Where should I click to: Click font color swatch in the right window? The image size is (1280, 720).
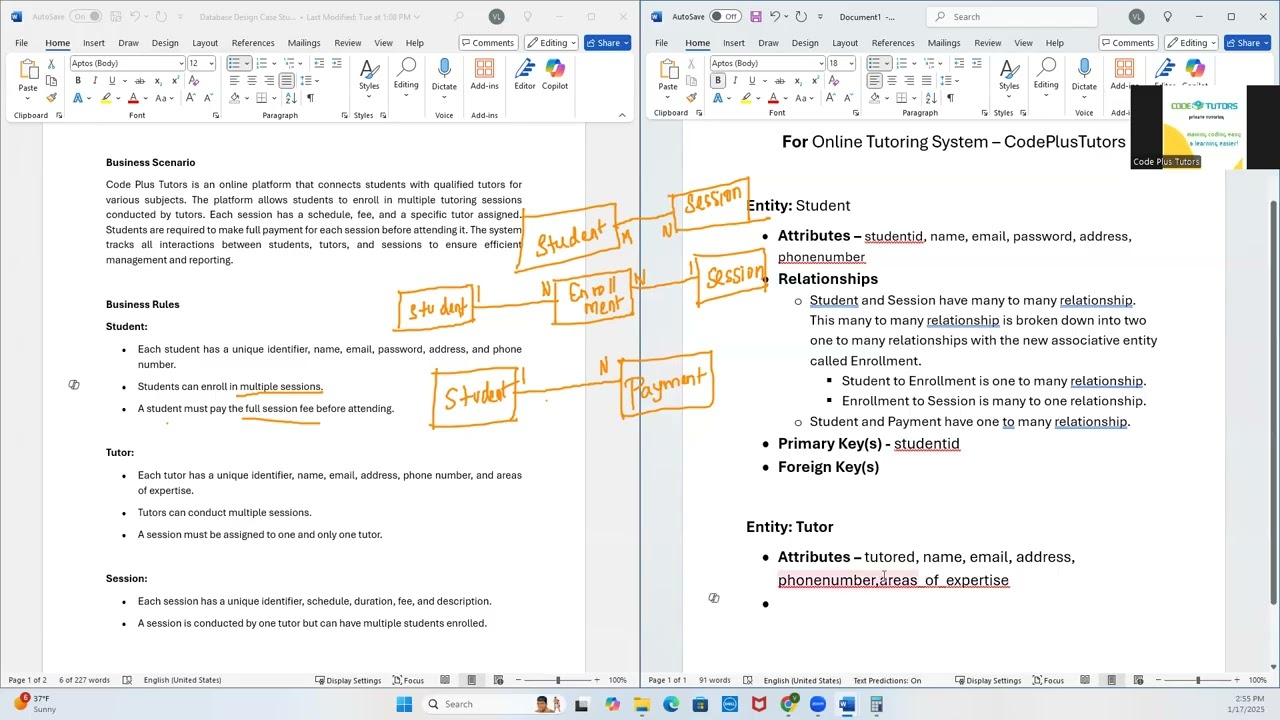point(773,98)
